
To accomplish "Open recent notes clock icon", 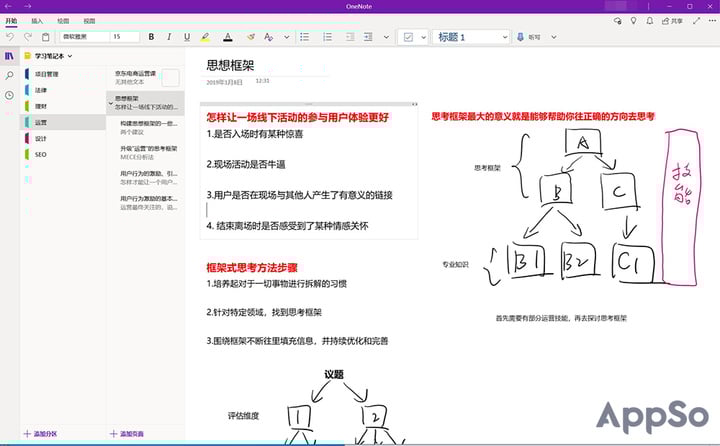I will click(9, 96).
